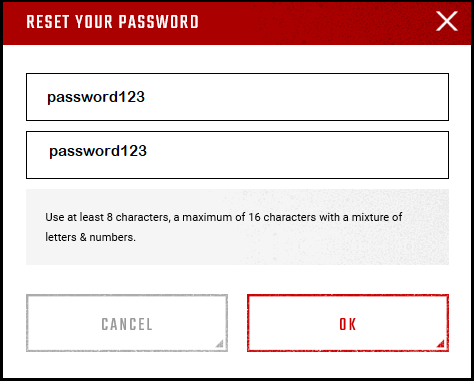
Task: Click the 'letters & numbers' hint line
Action: pyautogui.click(x=90, y=237)
